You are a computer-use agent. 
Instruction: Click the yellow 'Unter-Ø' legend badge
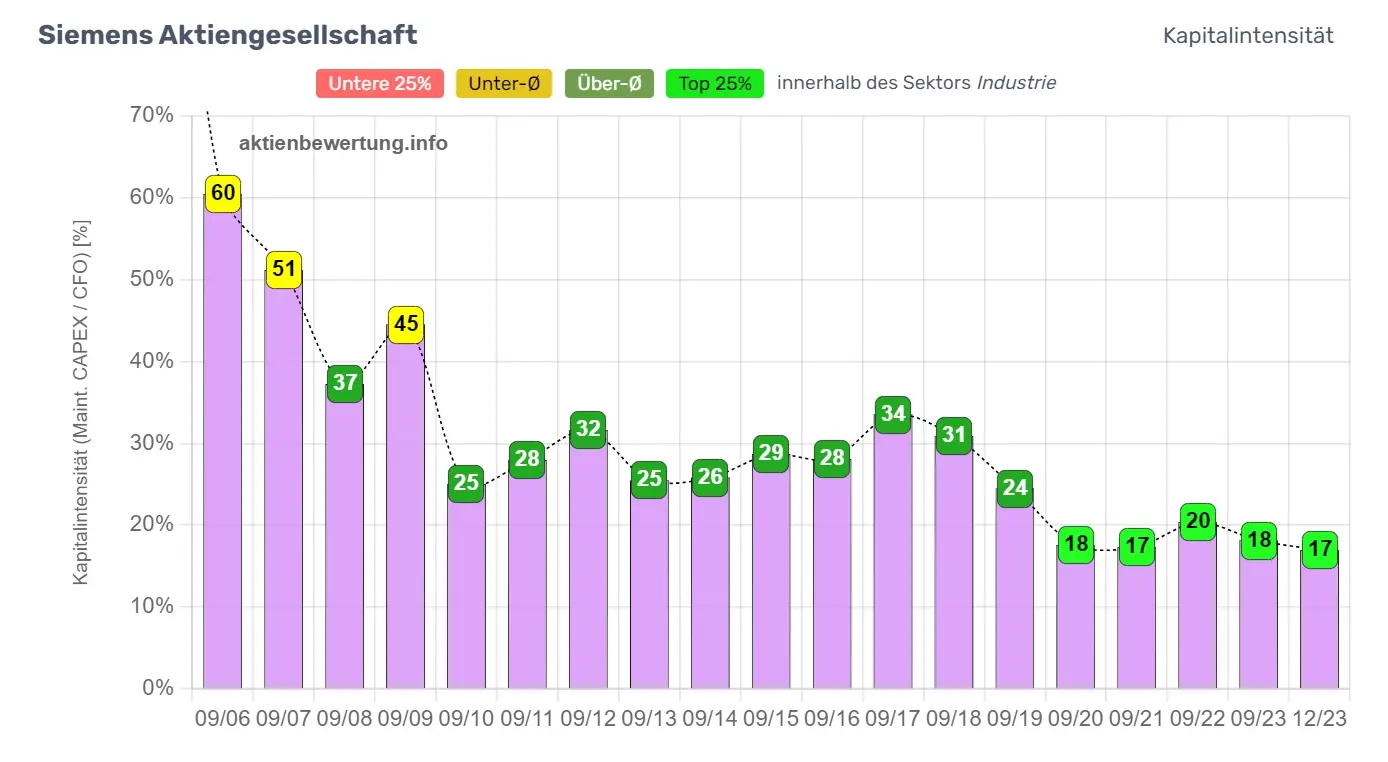pos(504,84)
